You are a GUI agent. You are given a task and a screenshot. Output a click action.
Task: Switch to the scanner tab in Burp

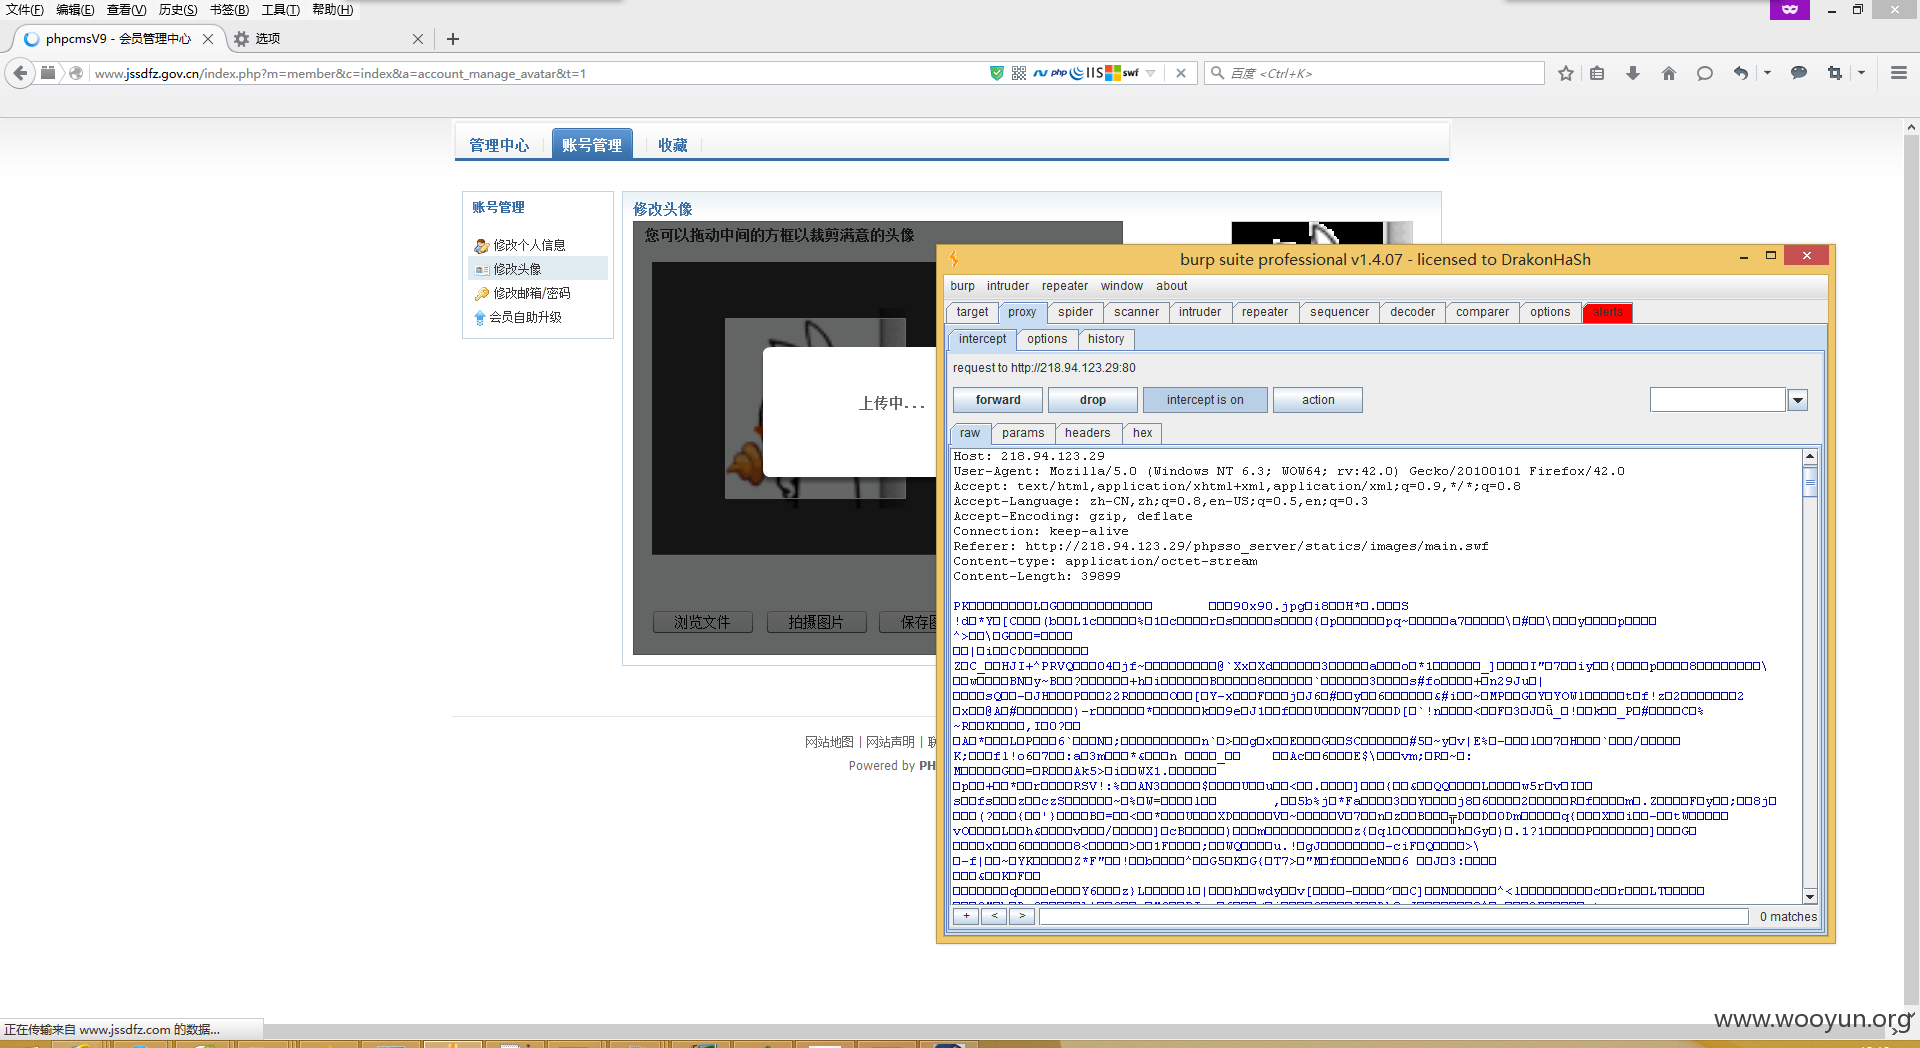click(1136, 312)
